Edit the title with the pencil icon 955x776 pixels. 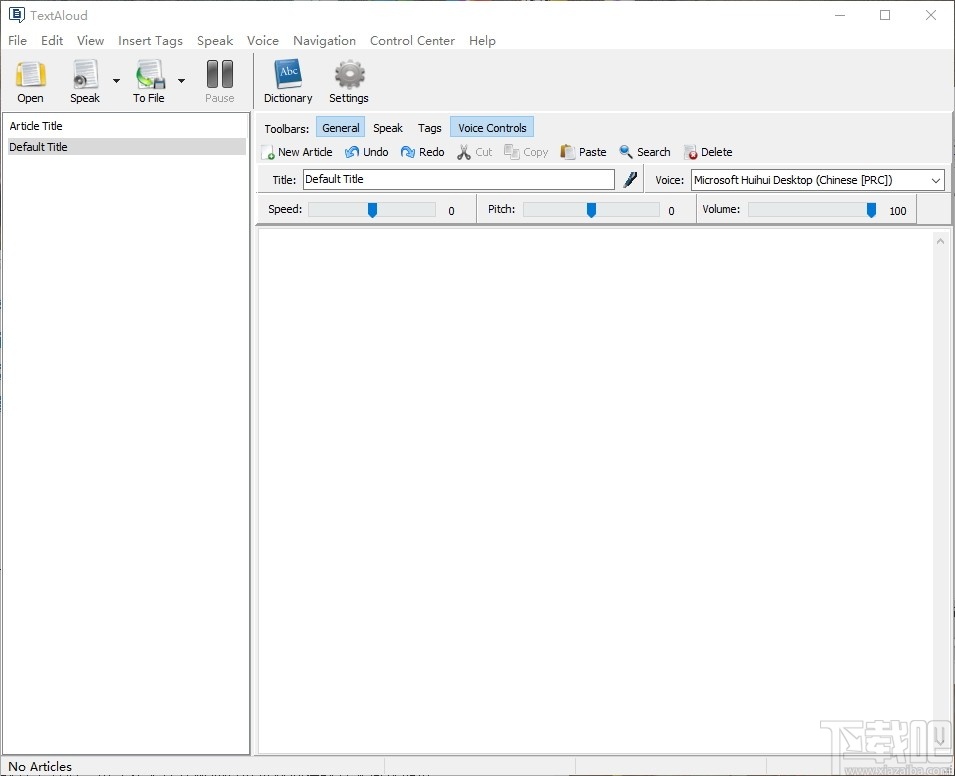pos(630,179)
